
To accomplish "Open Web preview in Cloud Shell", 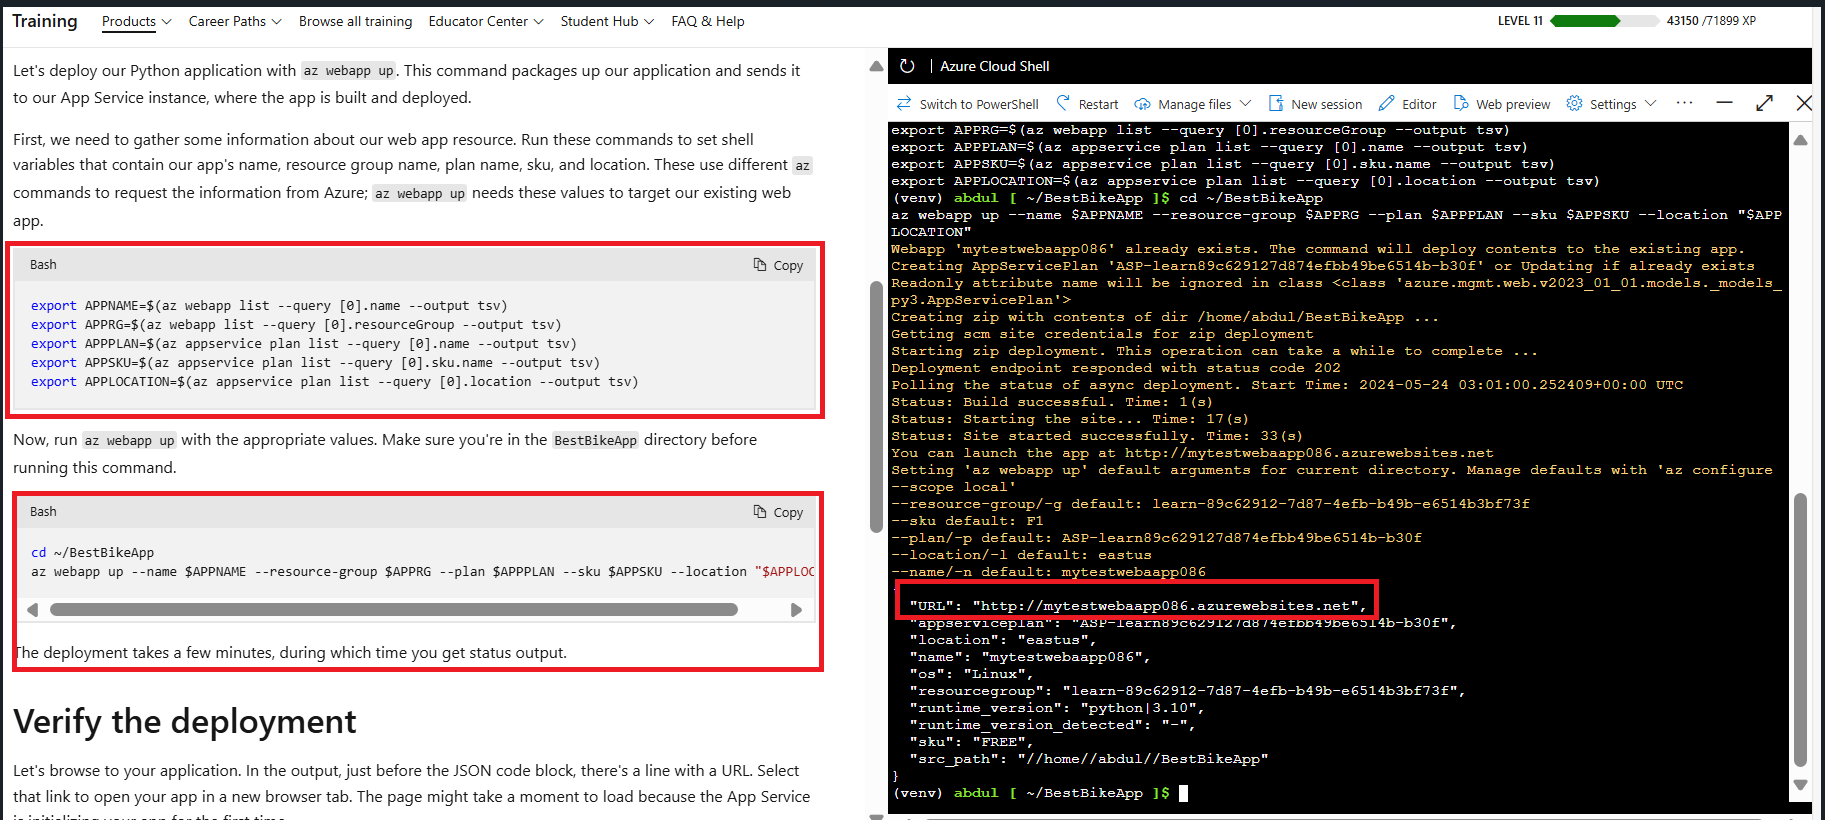I will [1501, 104].
